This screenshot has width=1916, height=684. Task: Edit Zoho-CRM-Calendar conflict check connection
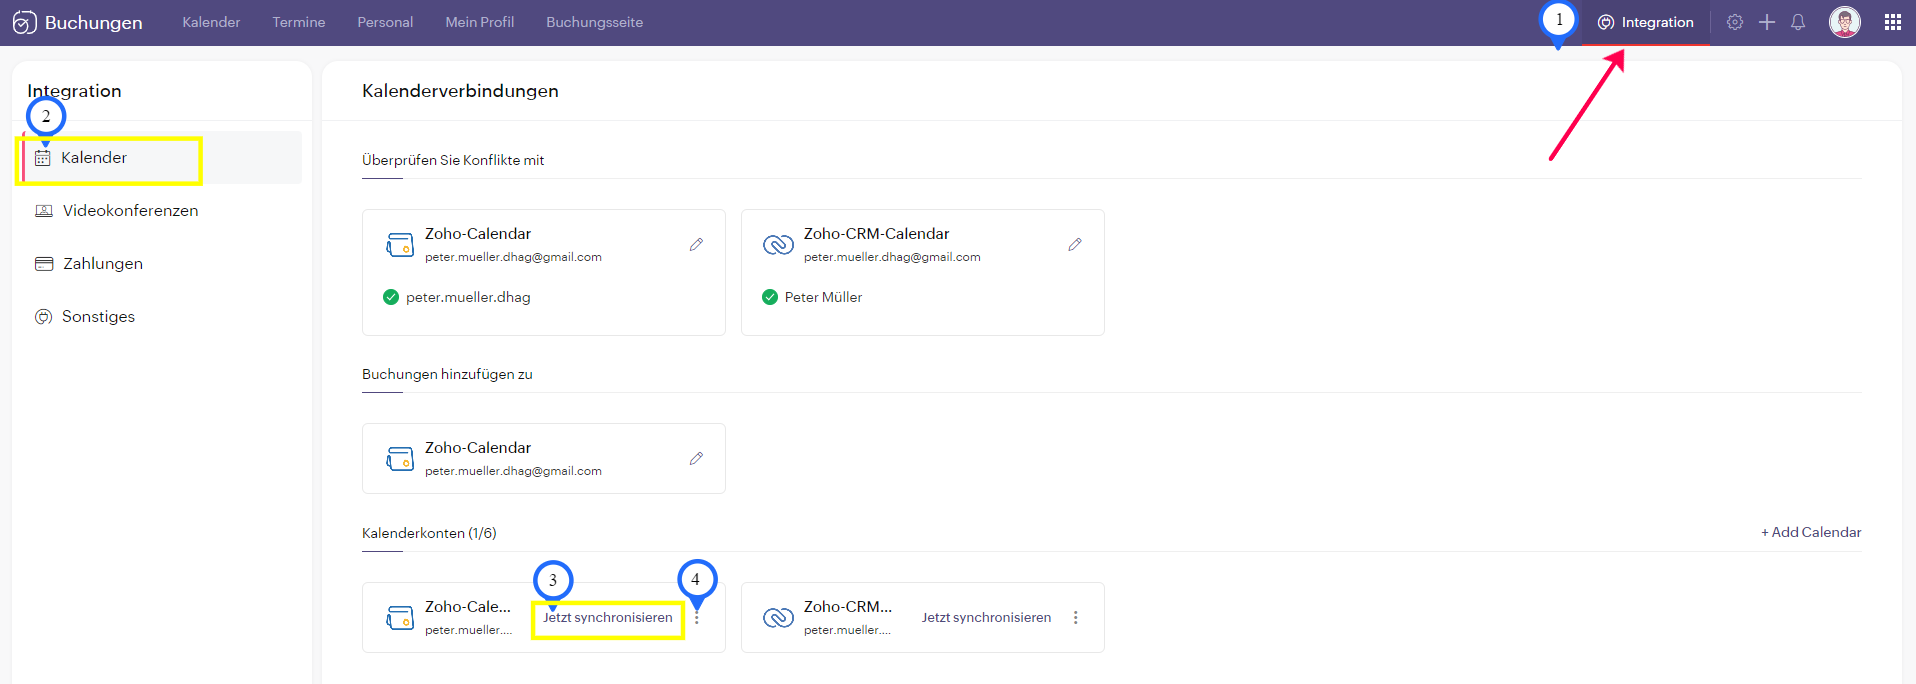click(1075, 244)
